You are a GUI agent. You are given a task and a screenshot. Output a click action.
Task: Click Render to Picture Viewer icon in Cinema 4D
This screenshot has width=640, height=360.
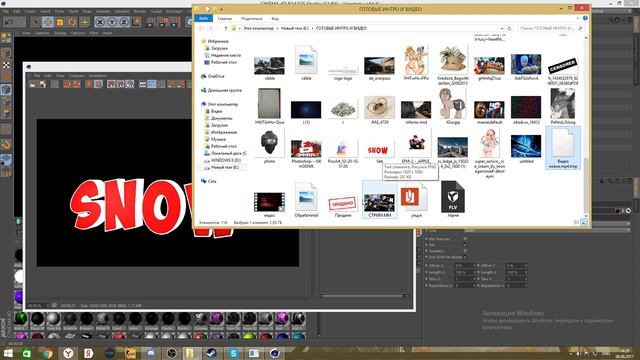coord(163,22)
